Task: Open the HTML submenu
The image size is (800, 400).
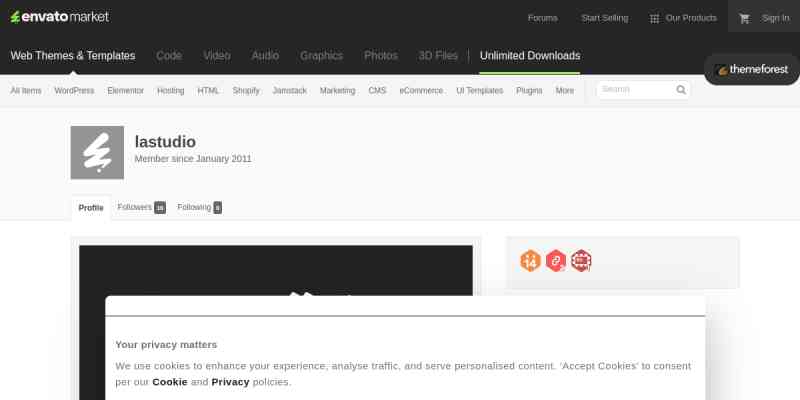Action: 208,91
